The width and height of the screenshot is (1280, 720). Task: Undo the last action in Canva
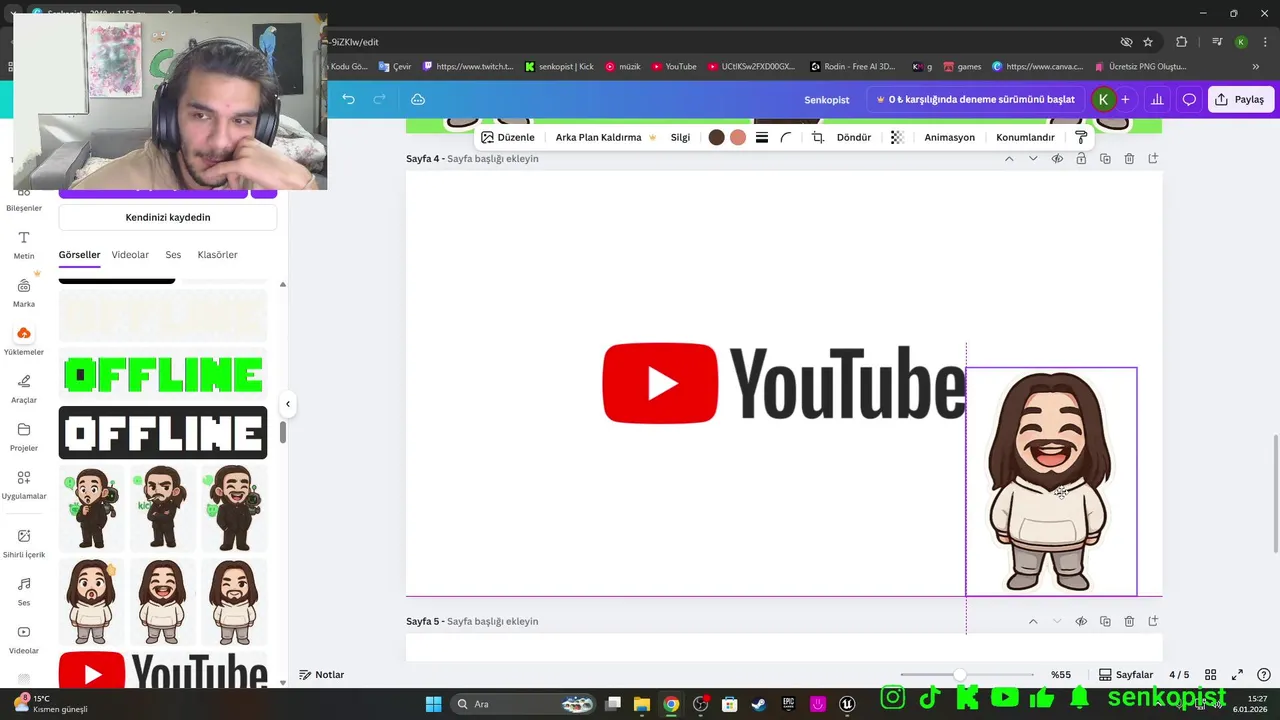pos(348,99)
